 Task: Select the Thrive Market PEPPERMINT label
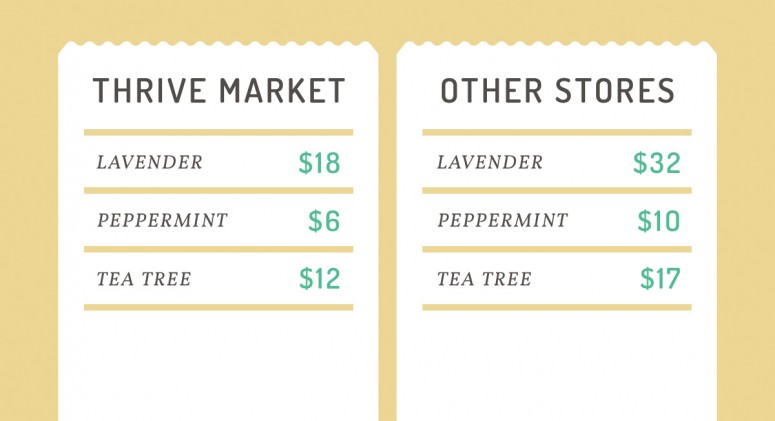162,220
